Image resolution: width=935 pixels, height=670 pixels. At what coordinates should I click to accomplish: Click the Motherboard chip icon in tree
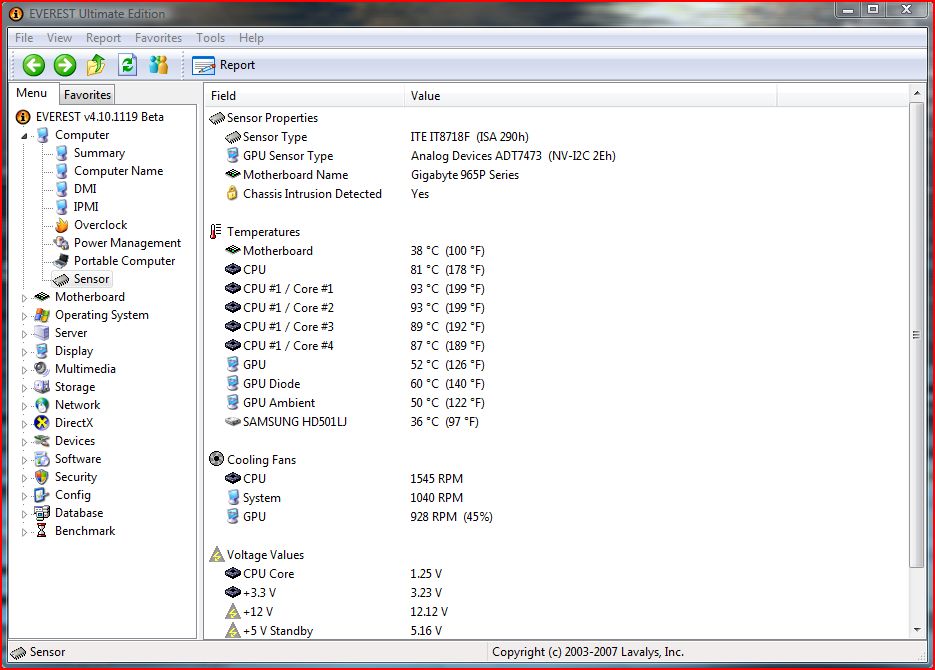tap(42, 296)
